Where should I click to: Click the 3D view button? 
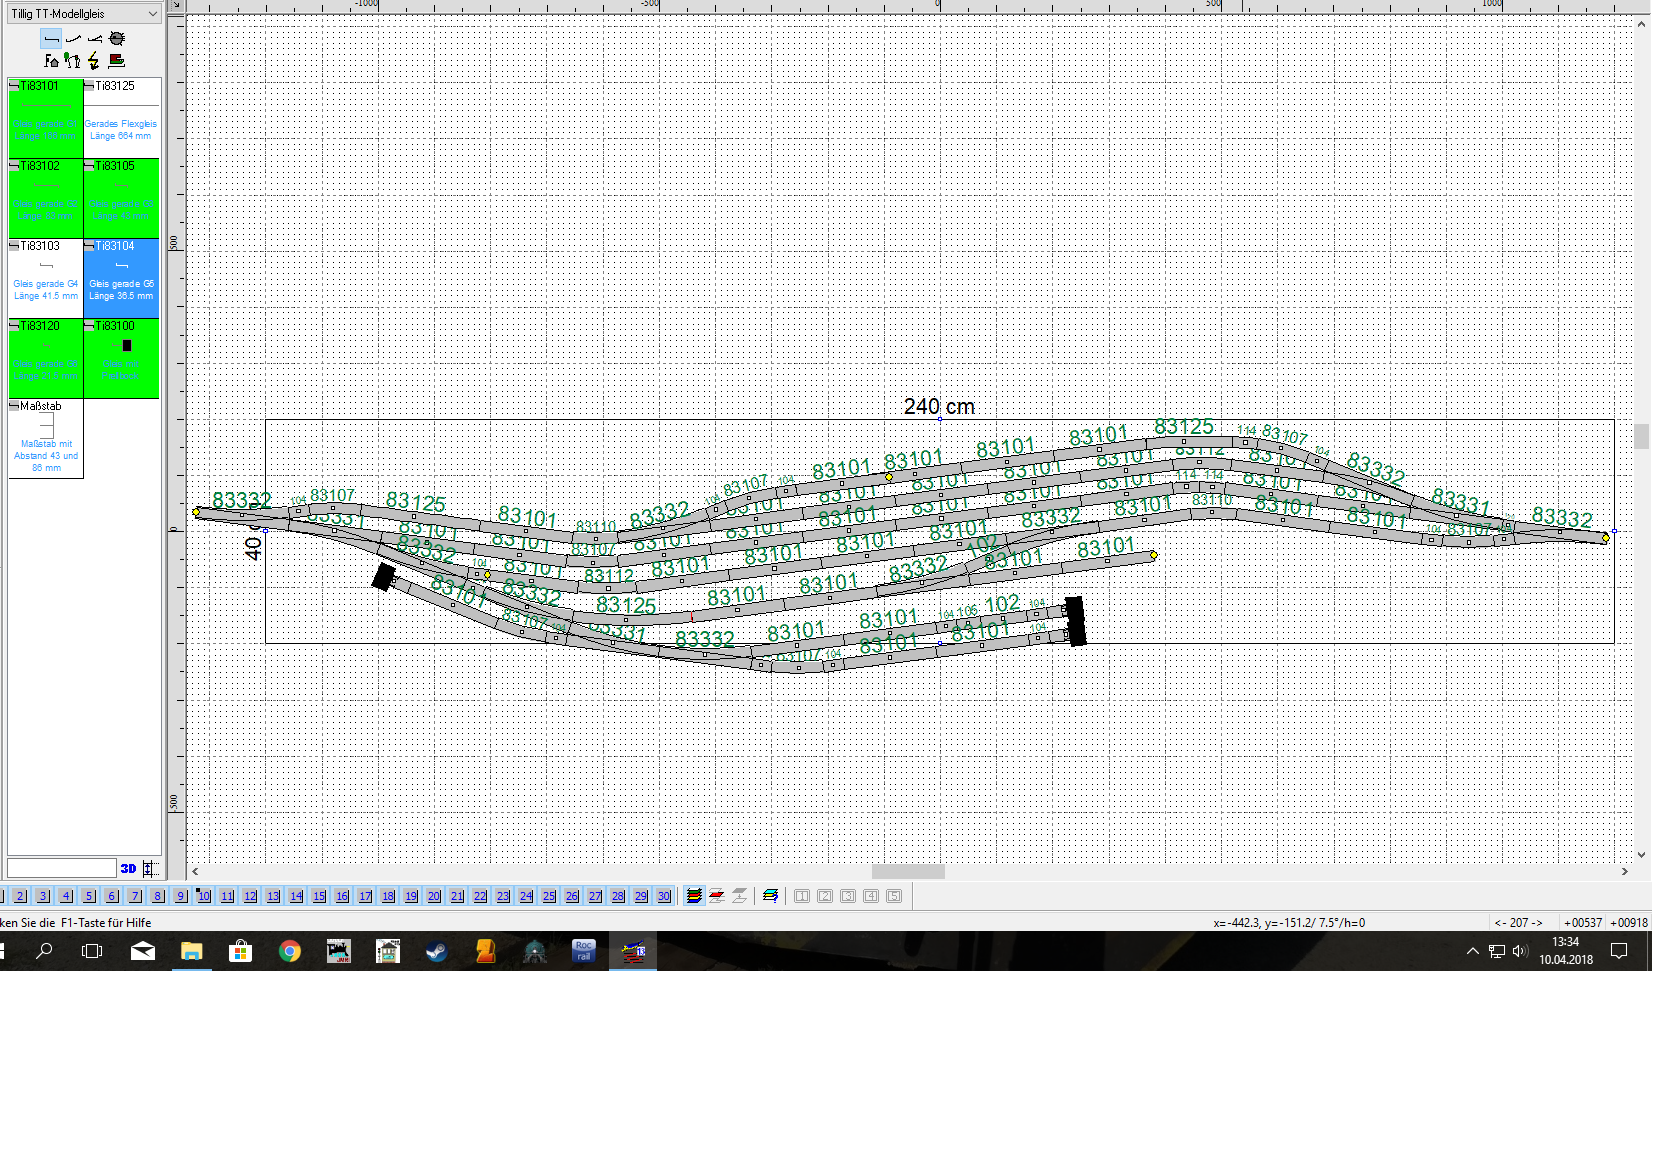click(128, 868)
